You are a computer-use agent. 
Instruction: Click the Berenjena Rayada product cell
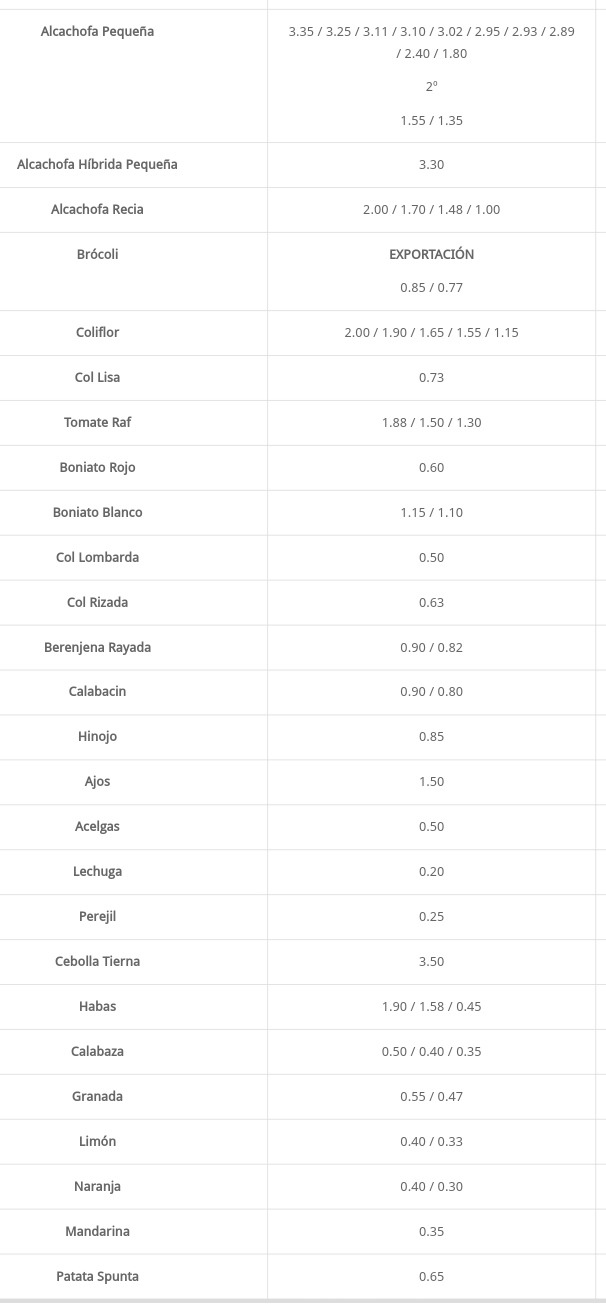pyautogui.click(x=97, y=647)
